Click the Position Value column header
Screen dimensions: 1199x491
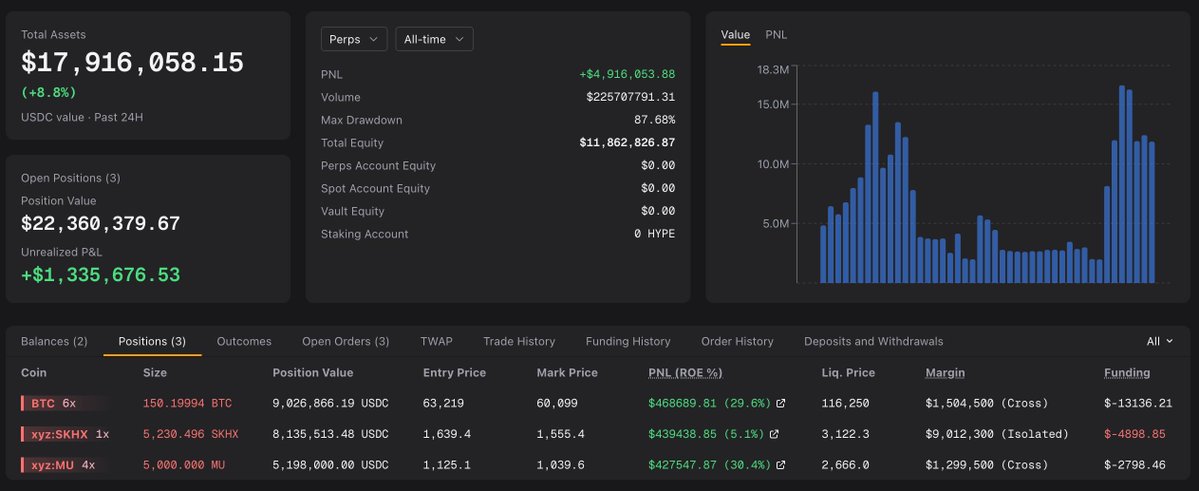click(x=313, y=372)
